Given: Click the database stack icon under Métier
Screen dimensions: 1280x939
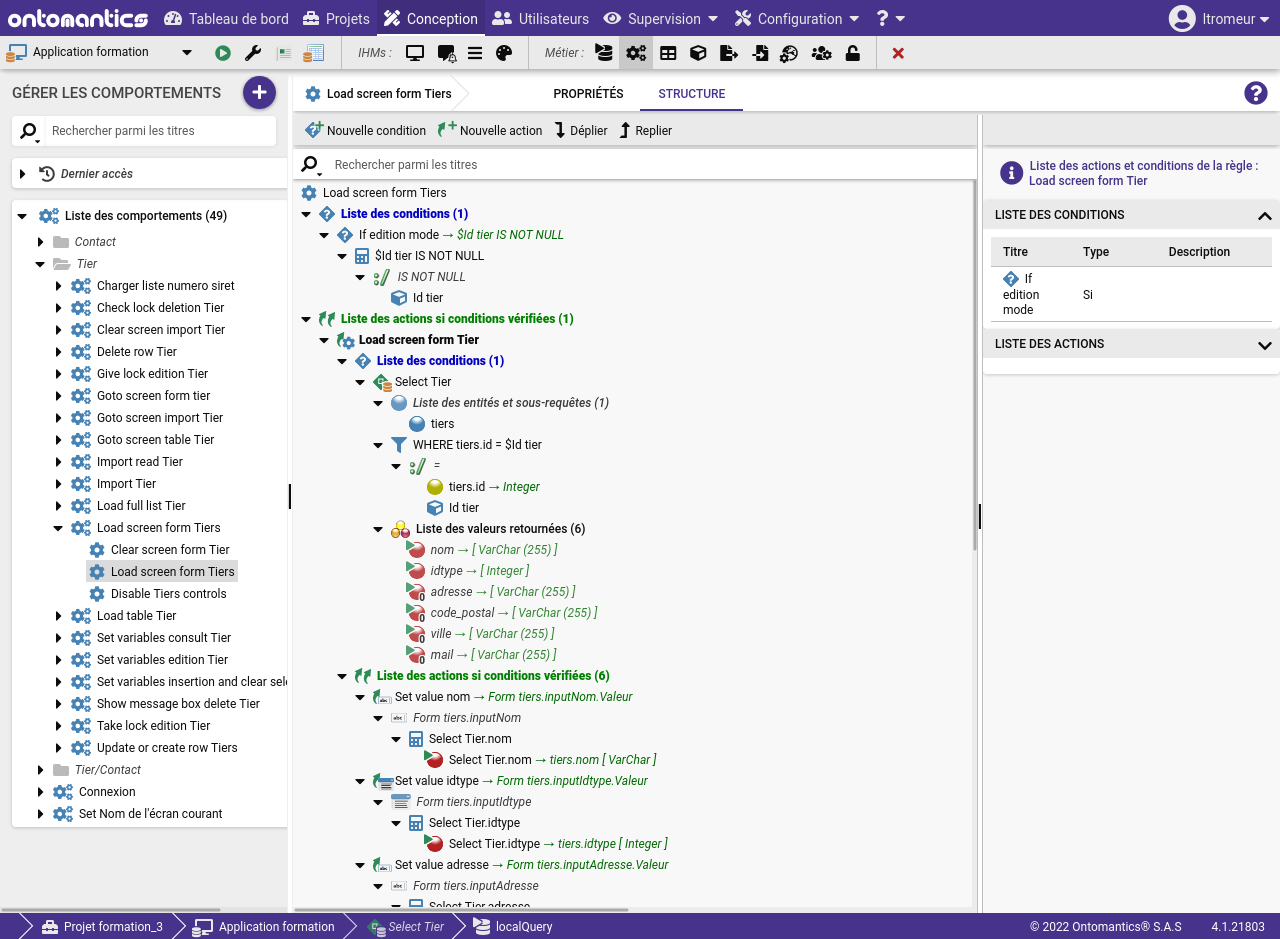Looking at the screenshot, I should coord(604,53).
